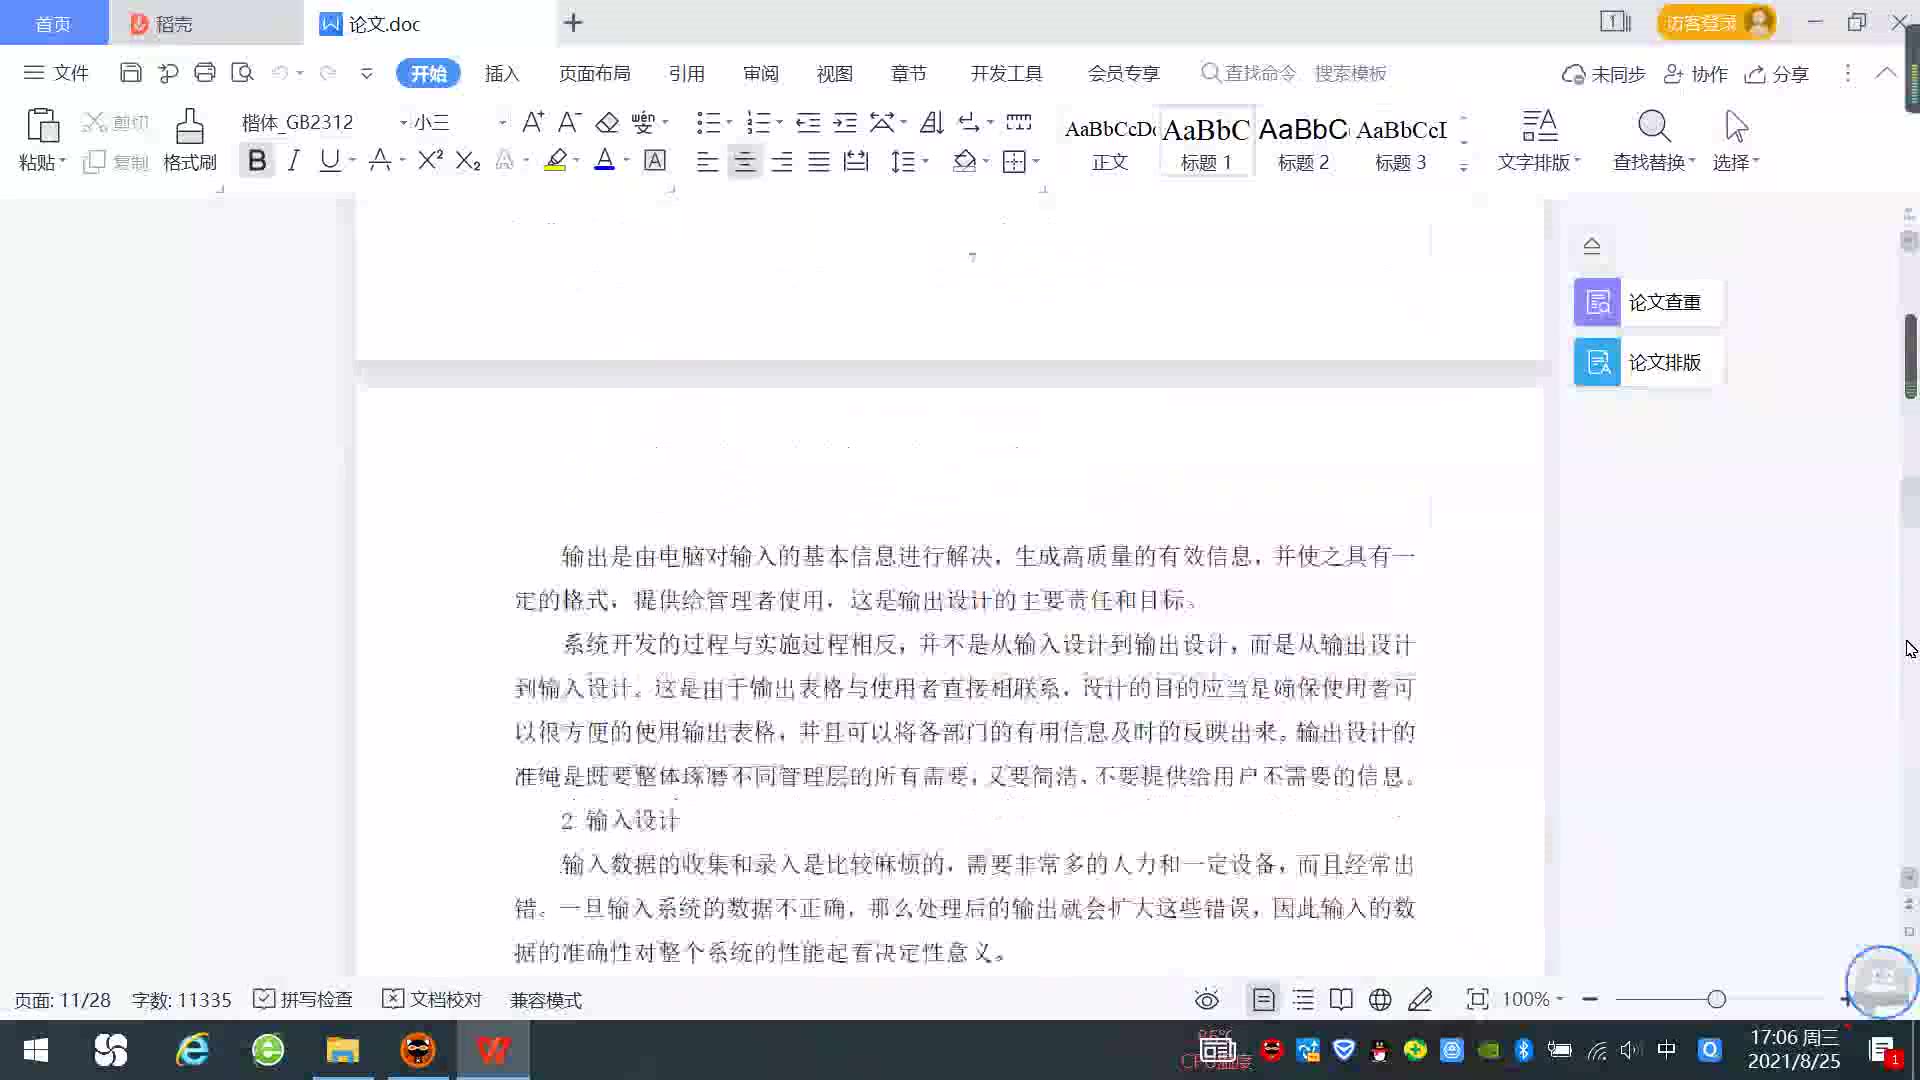The image size is (1920, 1080).
Task: Click the Text Layout icon
Action: pos(1539,127)
